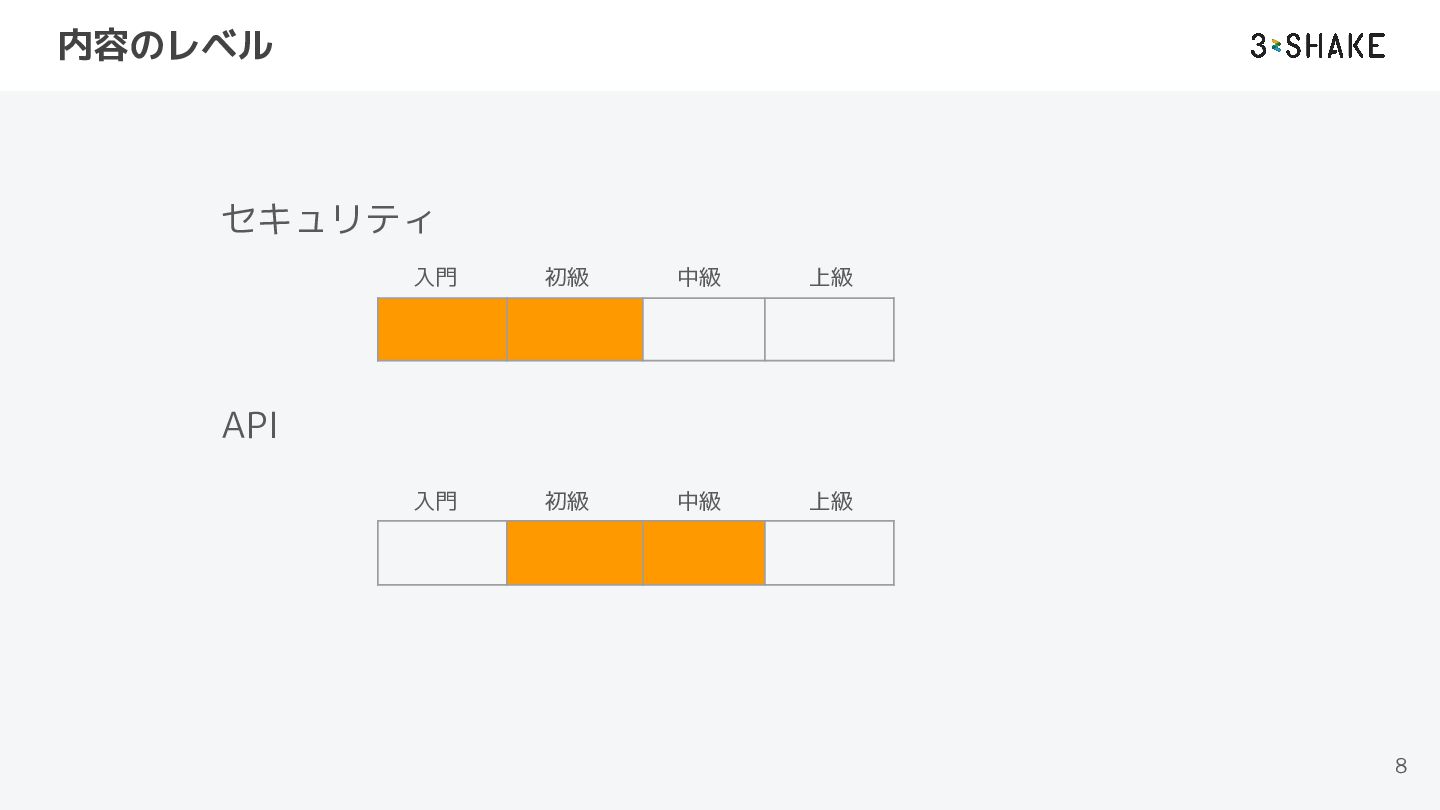Click the 初級 label above セキュリティ bar
This screenshot has height=810, width=1440.
point(567,277)
